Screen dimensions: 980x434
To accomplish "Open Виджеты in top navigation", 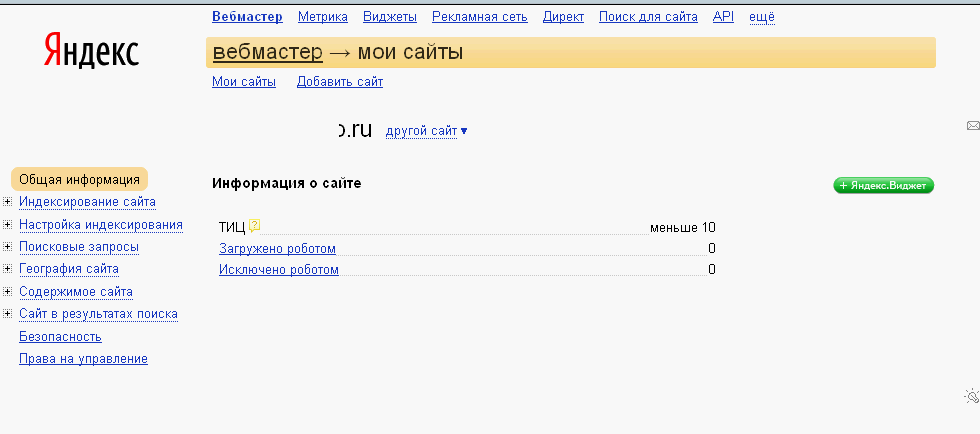I will (x=390, y=17).
